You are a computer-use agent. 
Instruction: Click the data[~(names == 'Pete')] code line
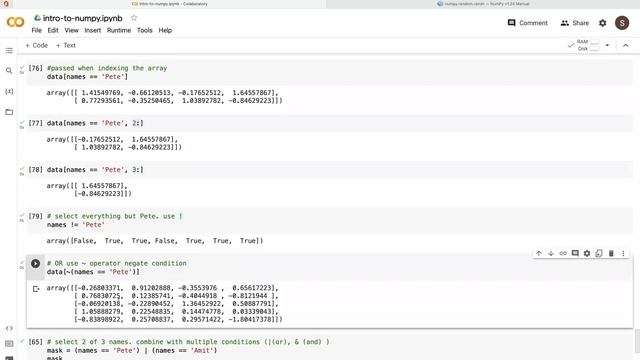pyautogui.click(x=93, y=272)
